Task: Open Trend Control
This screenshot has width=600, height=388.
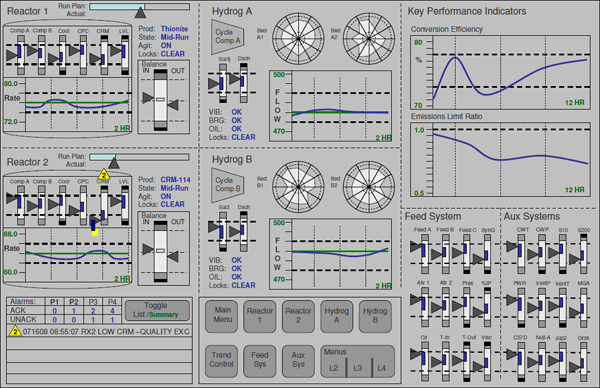Action: pos(221,361)
